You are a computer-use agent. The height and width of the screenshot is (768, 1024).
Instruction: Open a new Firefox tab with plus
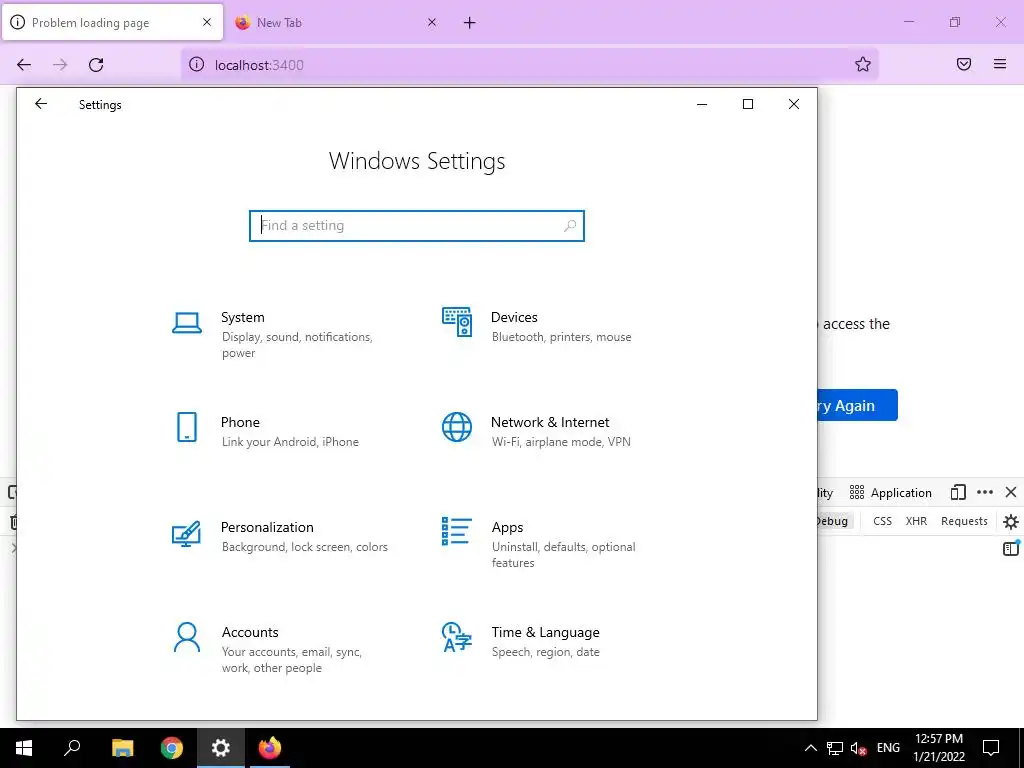(470, 23)
